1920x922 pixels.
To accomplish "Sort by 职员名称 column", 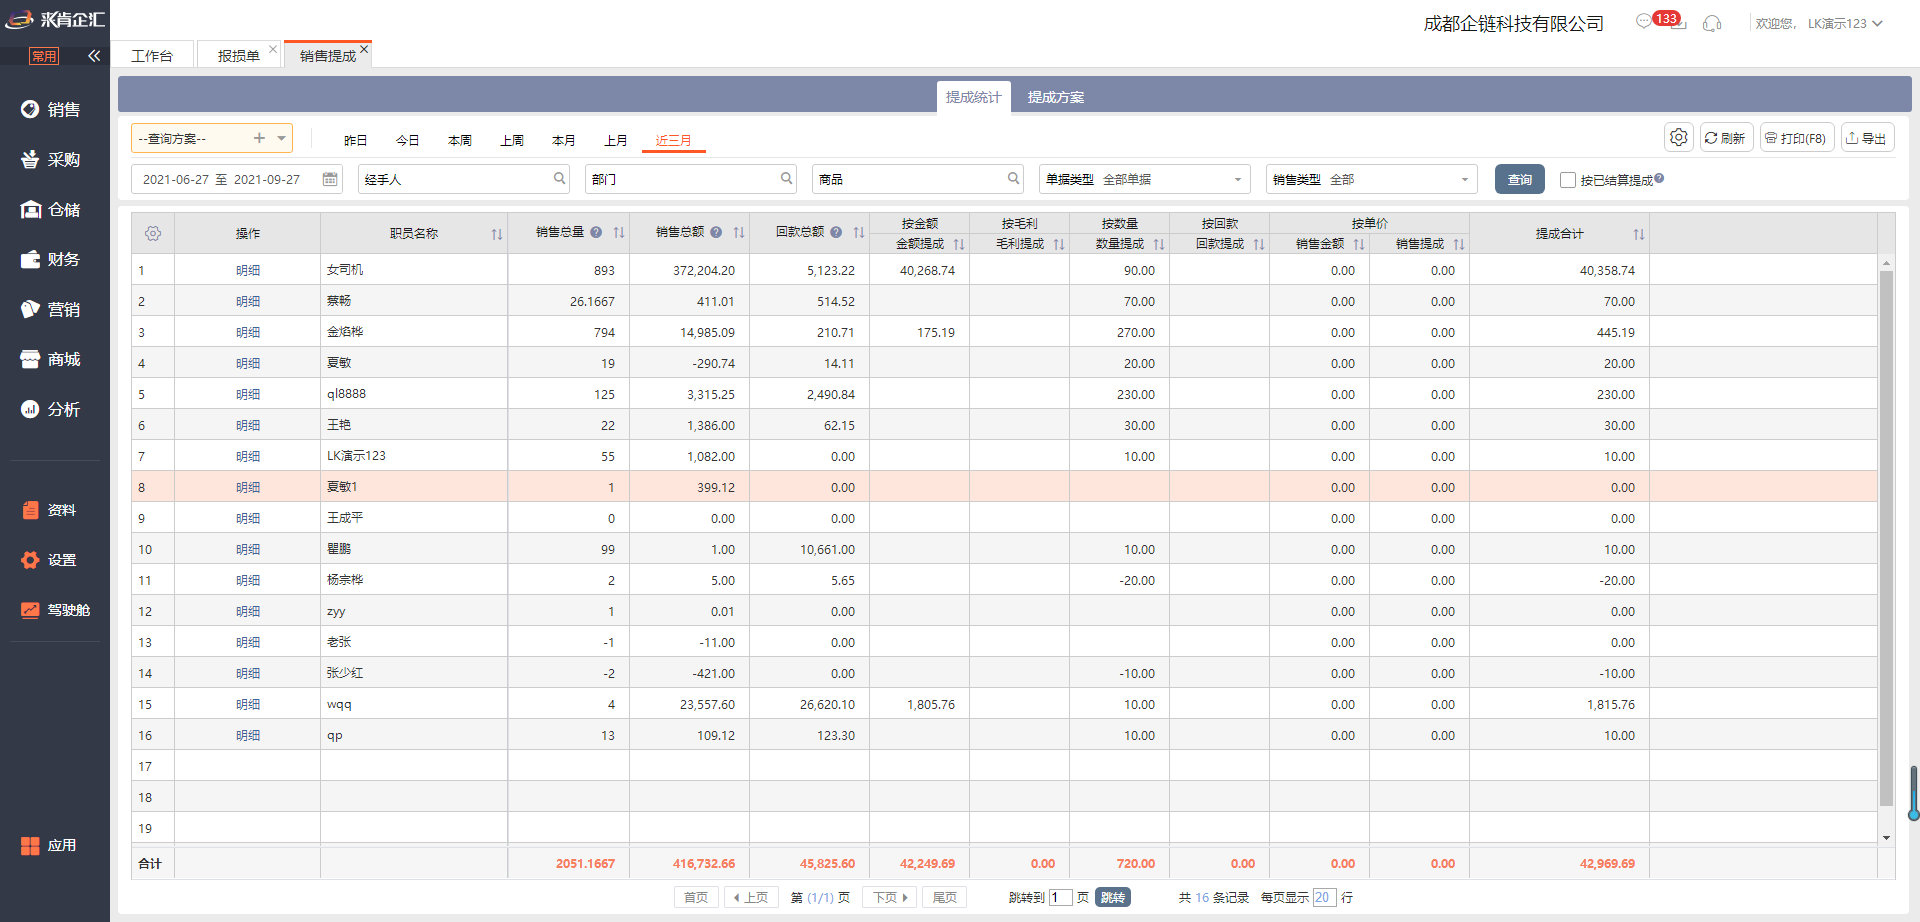I will pyautogui.click(x=496, y=234).
